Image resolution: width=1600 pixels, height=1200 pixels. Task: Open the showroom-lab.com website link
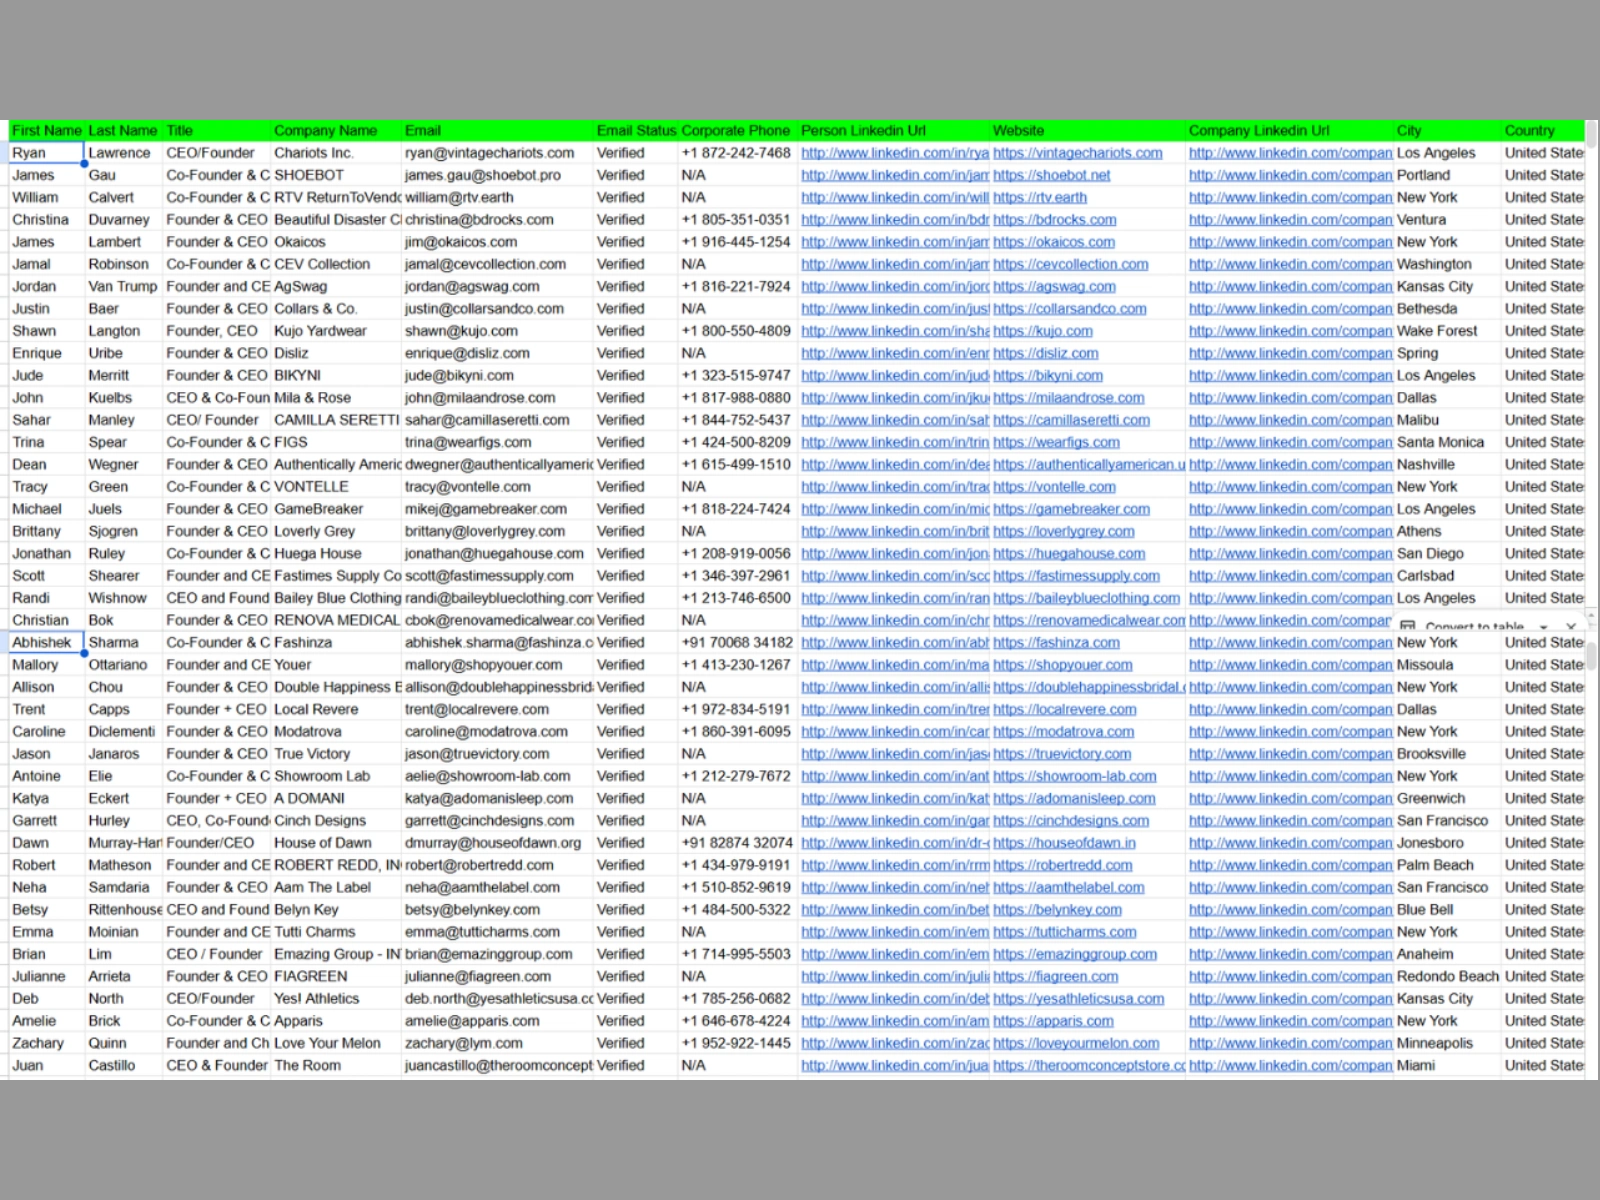point(1075,776)
